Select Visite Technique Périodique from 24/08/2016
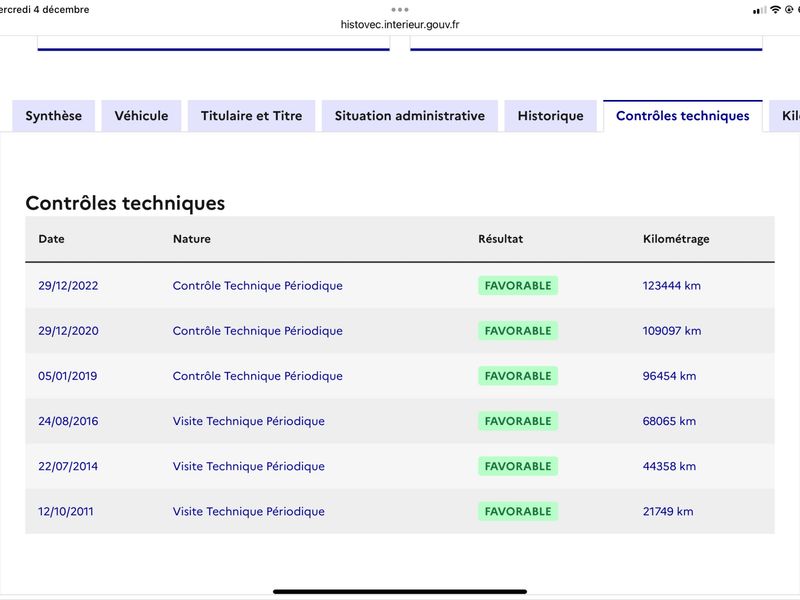The image size is (800, 600). [248, 421]
